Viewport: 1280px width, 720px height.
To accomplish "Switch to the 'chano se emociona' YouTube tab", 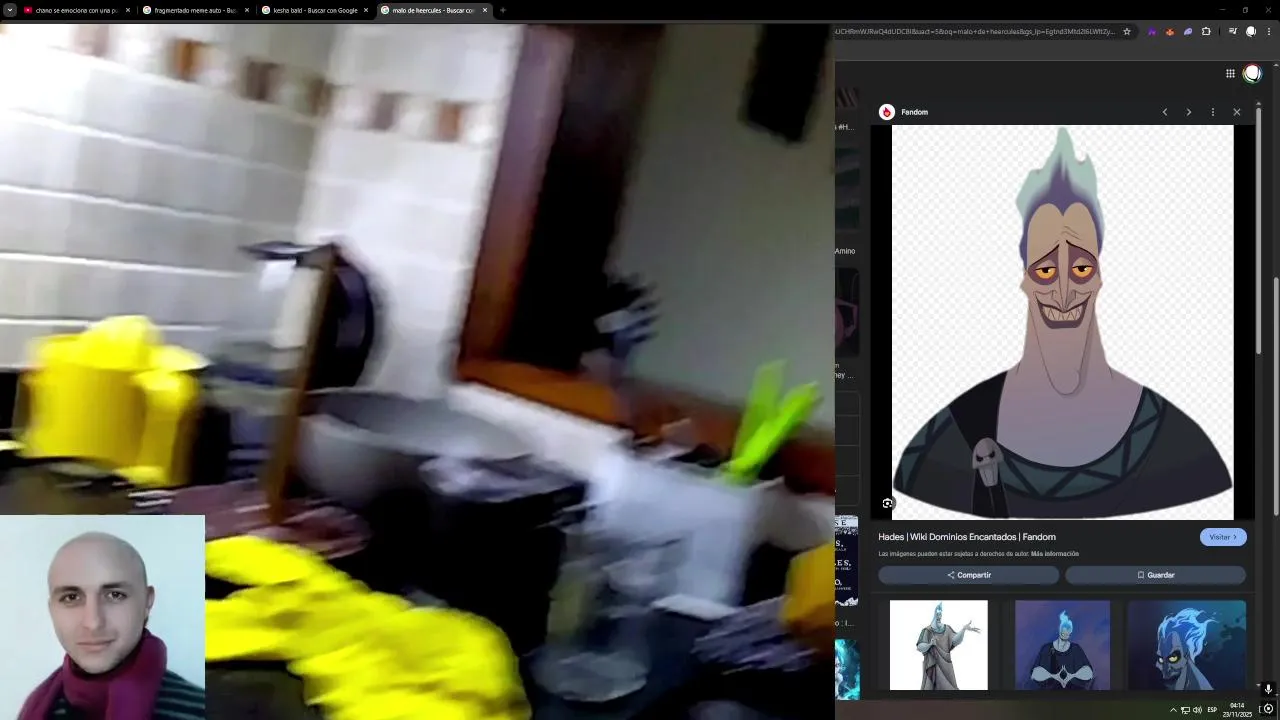I will (x=77, y=10).
